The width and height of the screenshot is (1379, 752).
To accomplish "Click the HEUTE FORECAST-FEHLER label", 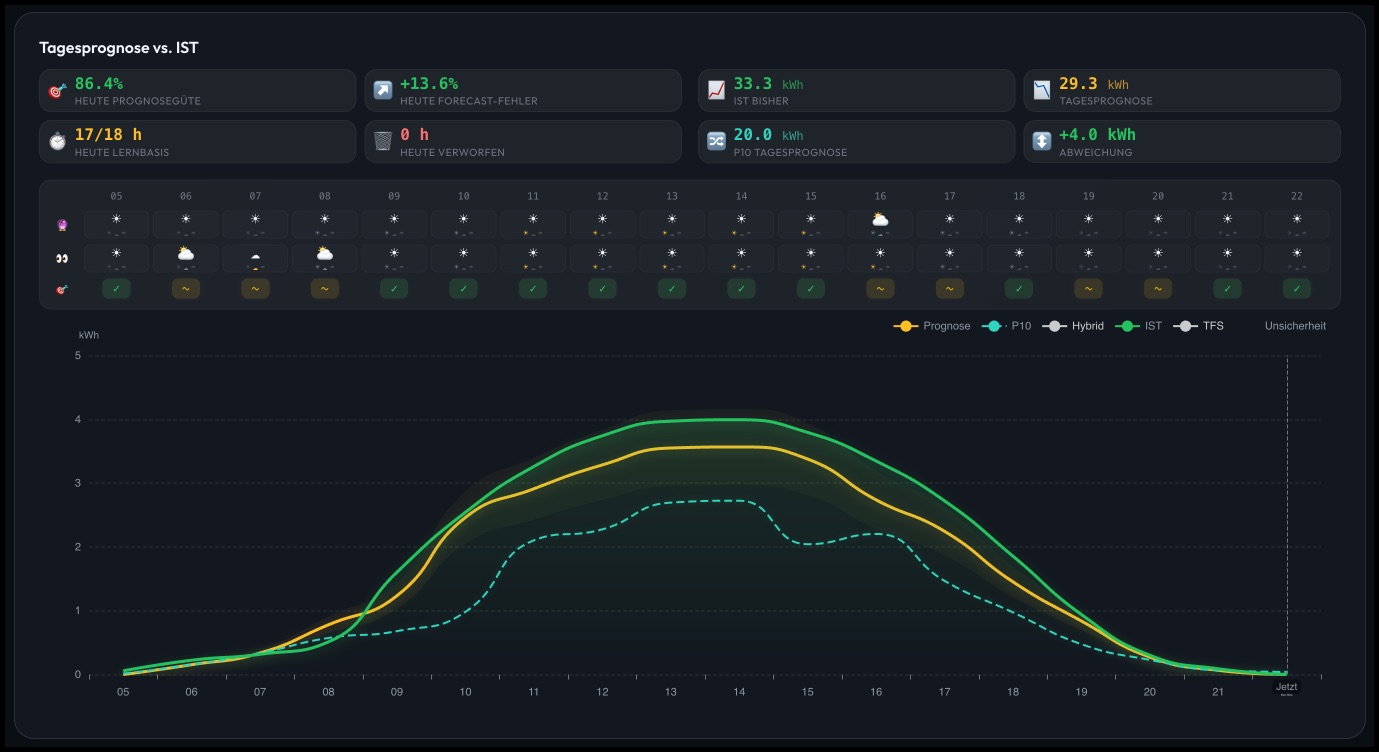I will pos(469,101).
